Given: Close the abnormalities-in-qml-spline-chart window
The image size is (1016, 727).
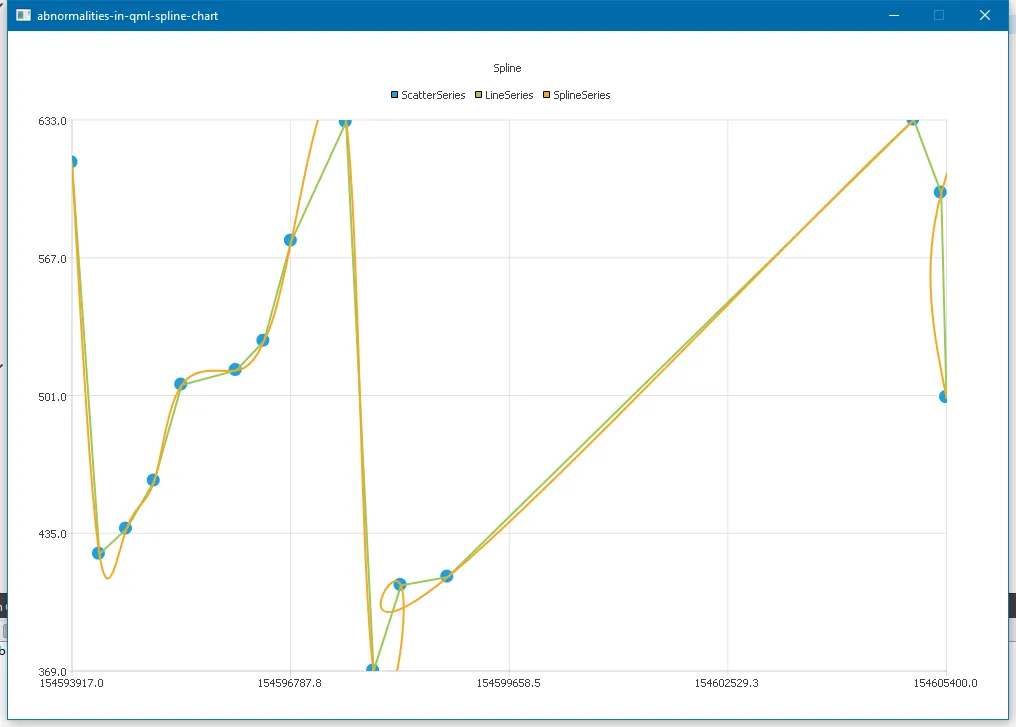Looking at the screenshot, I should (984, 15).
